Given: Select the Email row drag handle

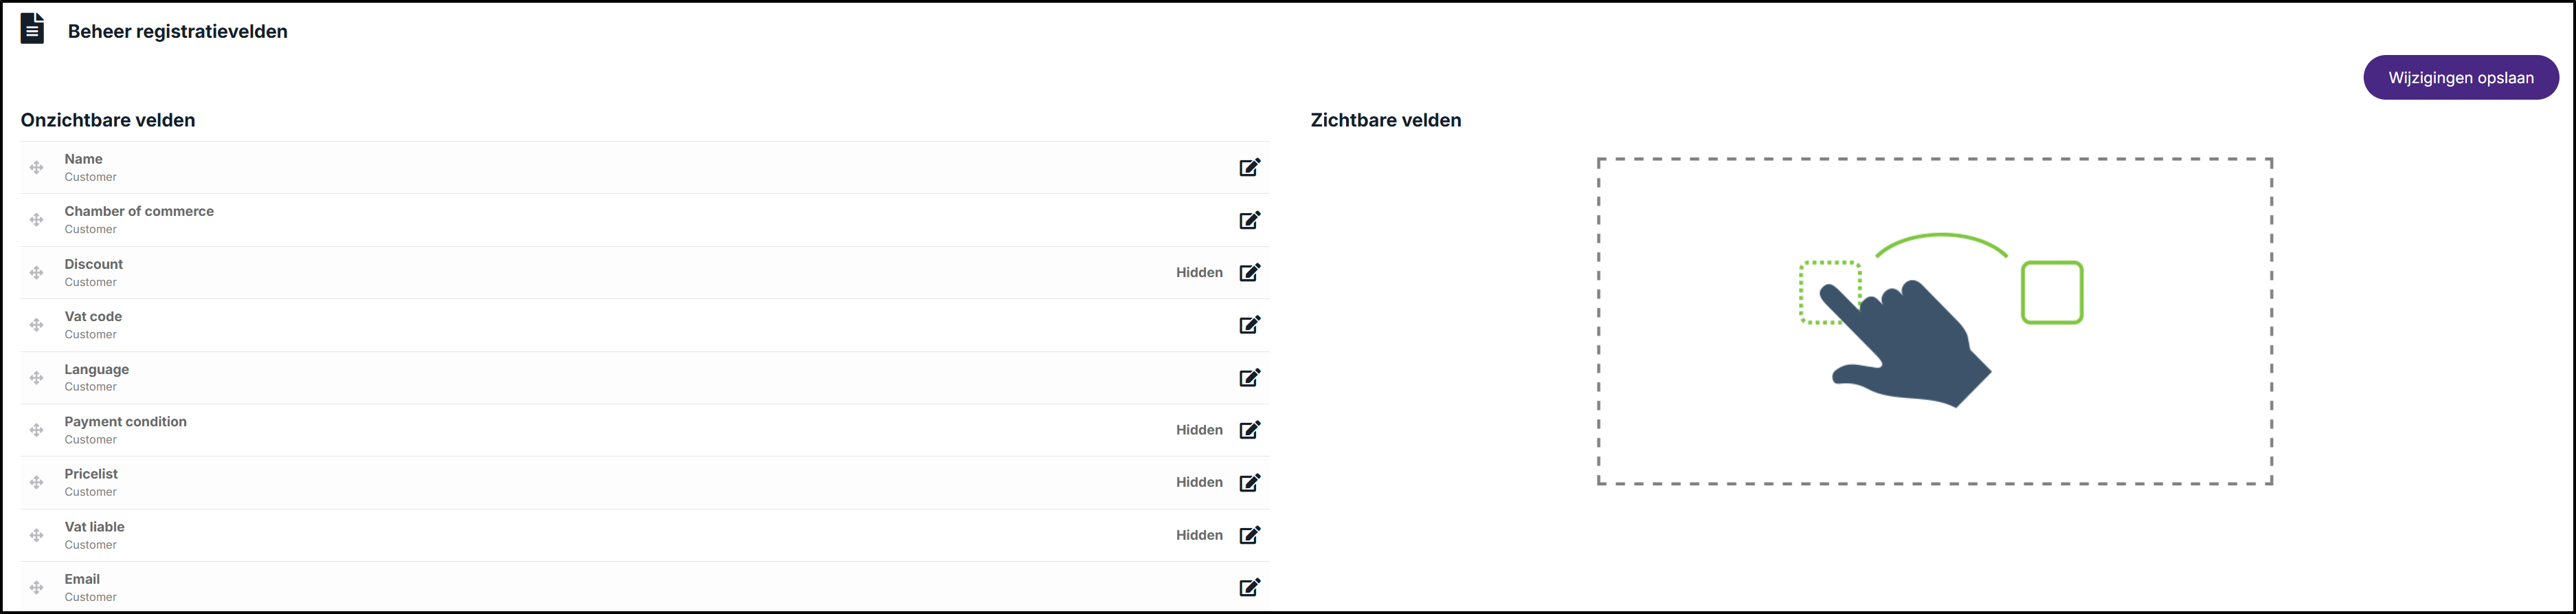Looking at the screenshot, I should click(36, 587).
